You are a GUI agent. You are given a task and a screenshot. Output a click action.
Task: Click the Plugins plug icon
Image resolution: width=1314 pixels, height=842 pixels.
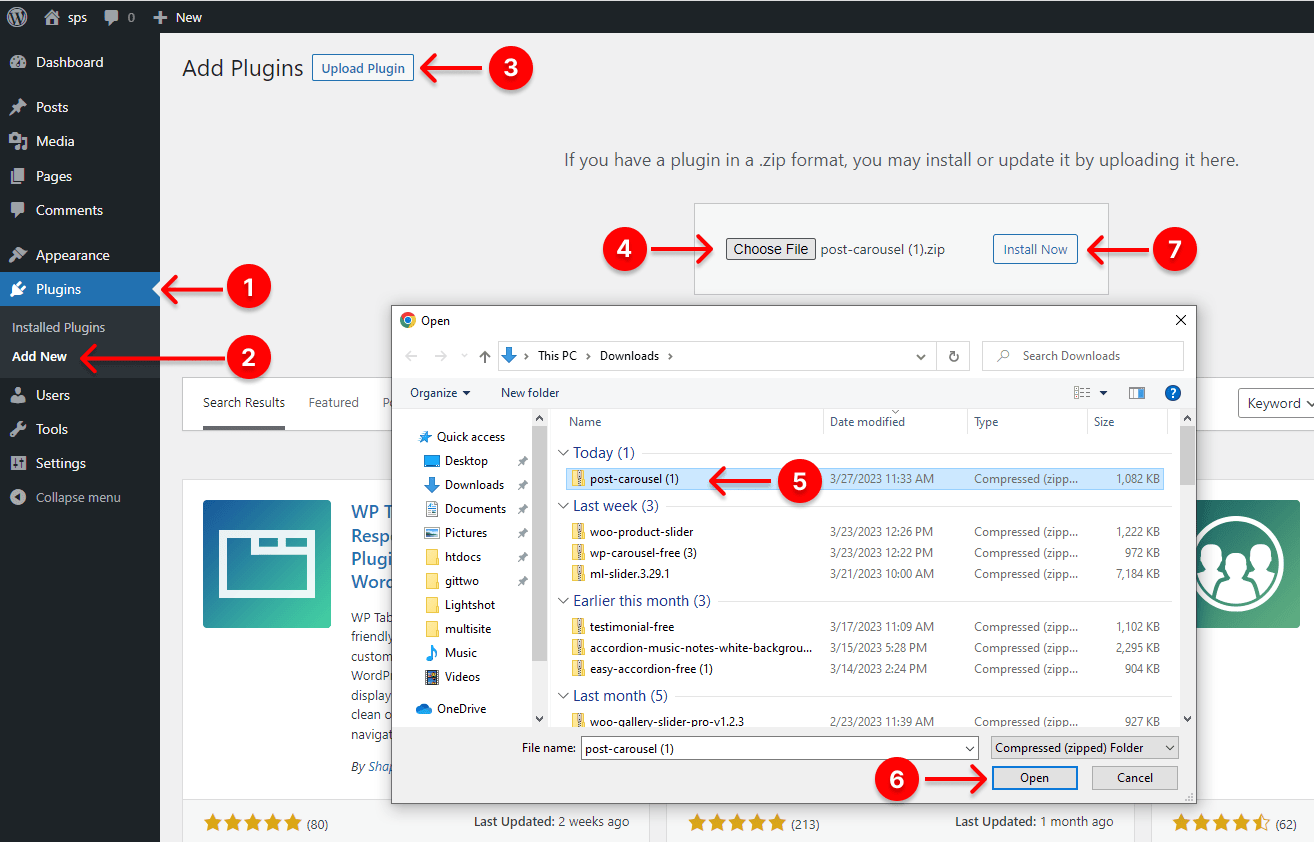[17, 289]
